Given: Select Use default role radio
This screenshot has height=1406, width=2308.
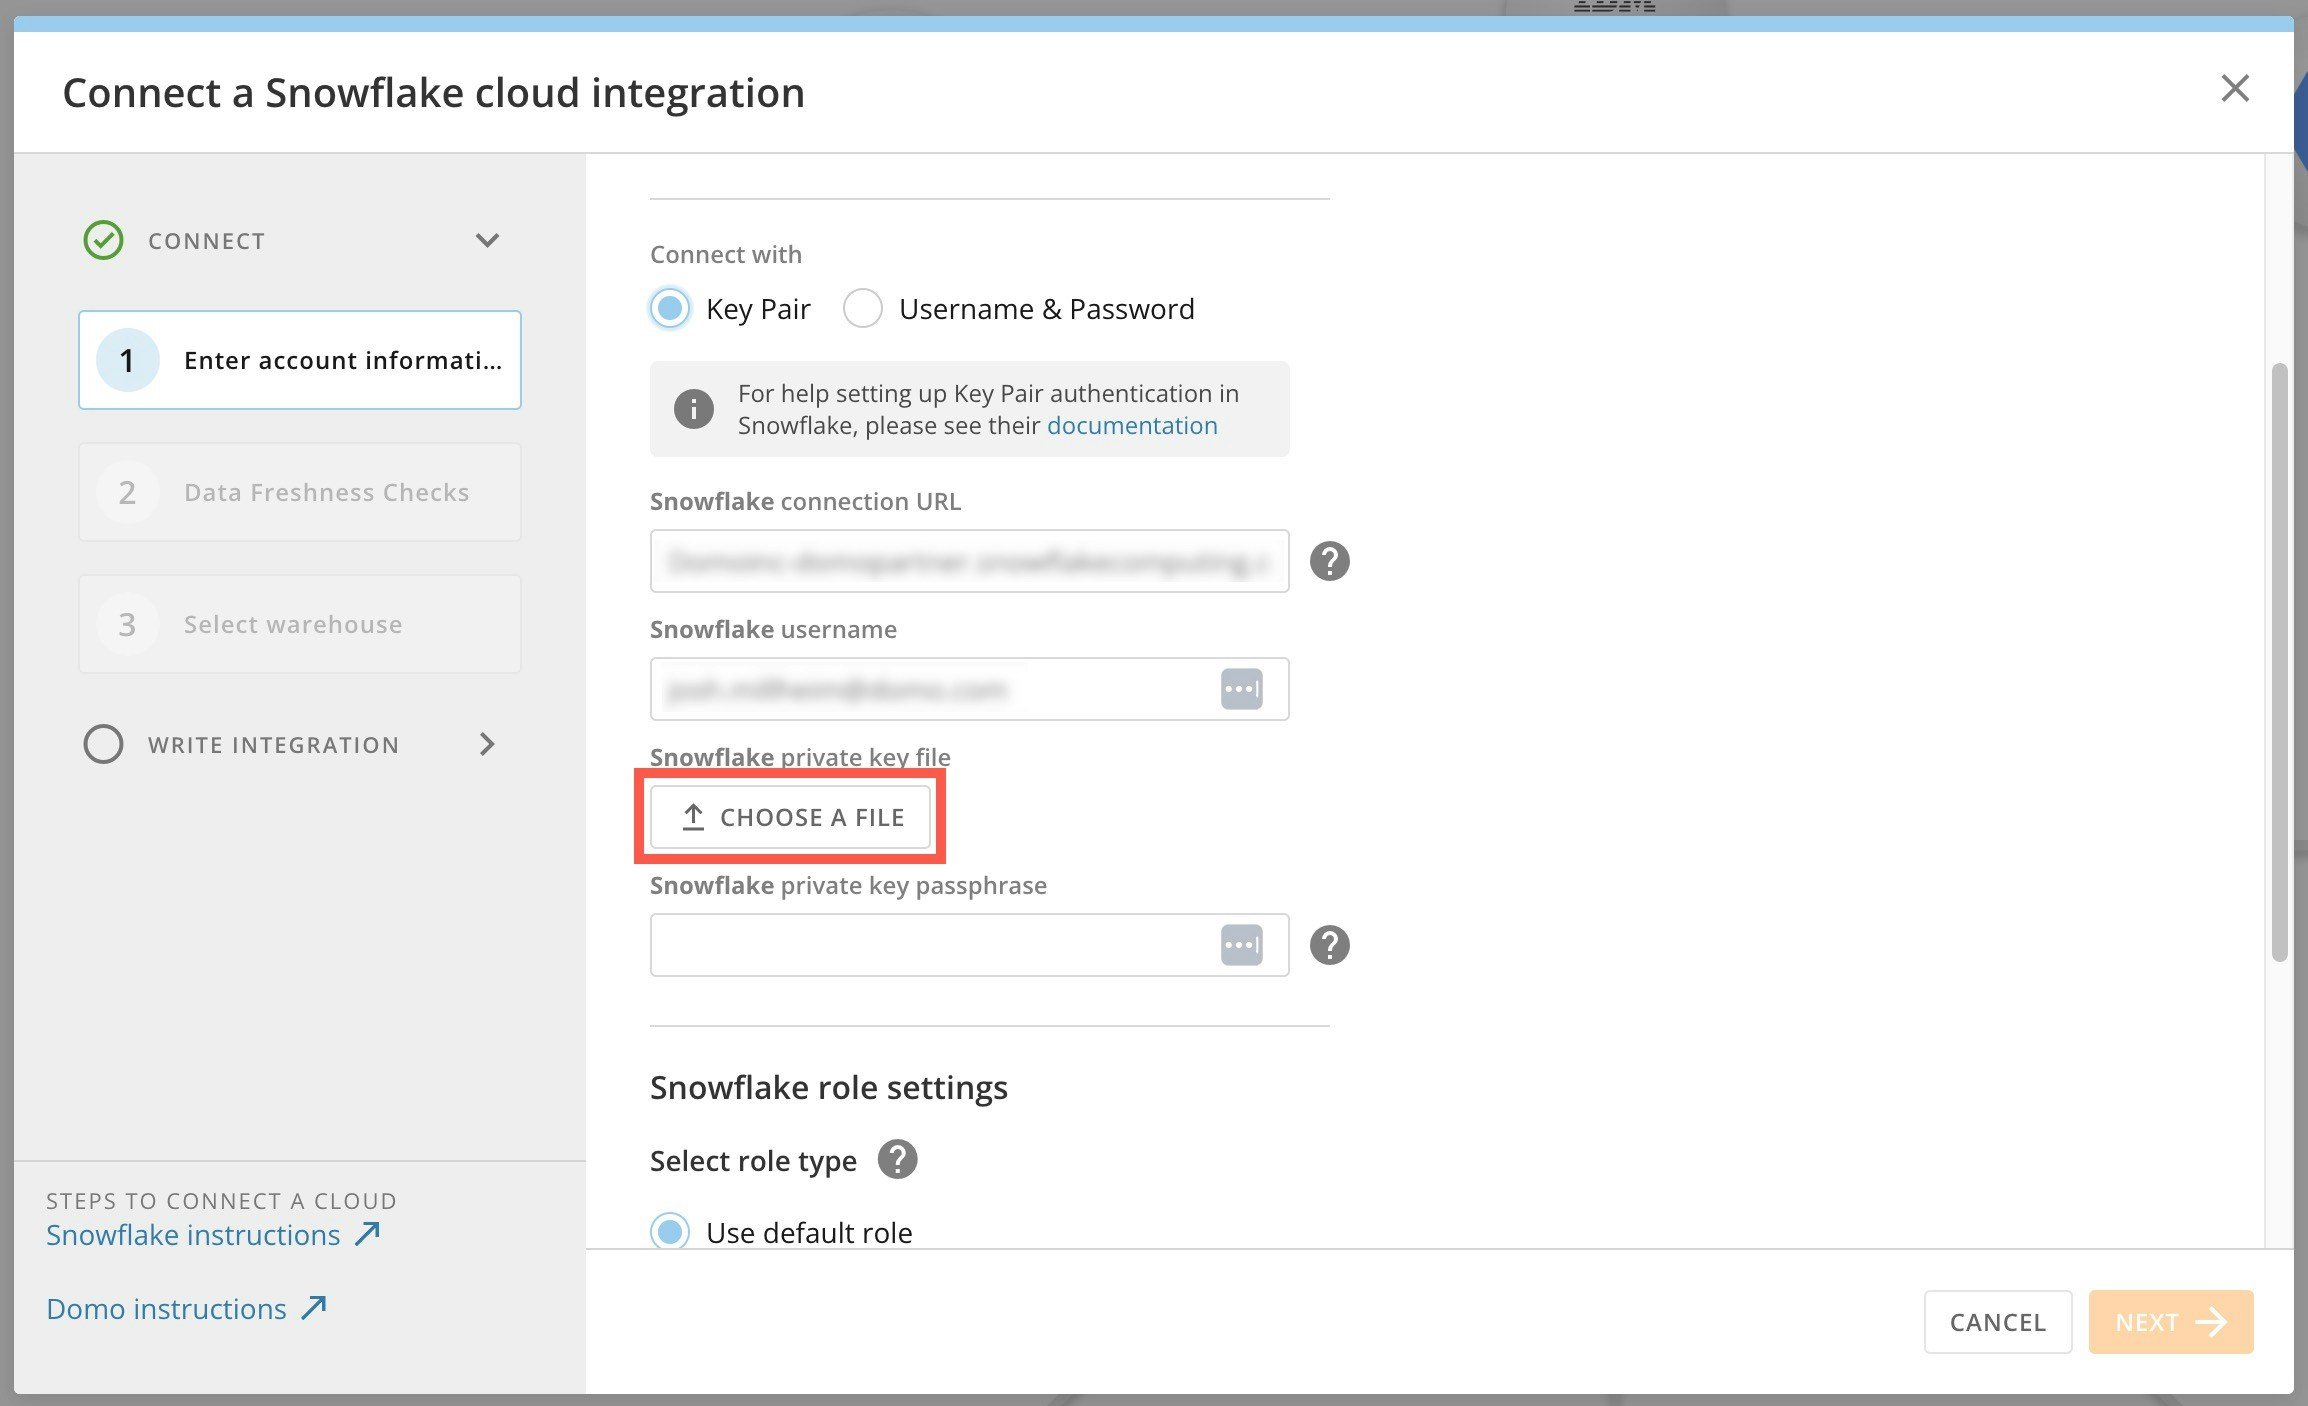Looking at the screenshot, I should pyautogui.click(x=670, y=1231).
